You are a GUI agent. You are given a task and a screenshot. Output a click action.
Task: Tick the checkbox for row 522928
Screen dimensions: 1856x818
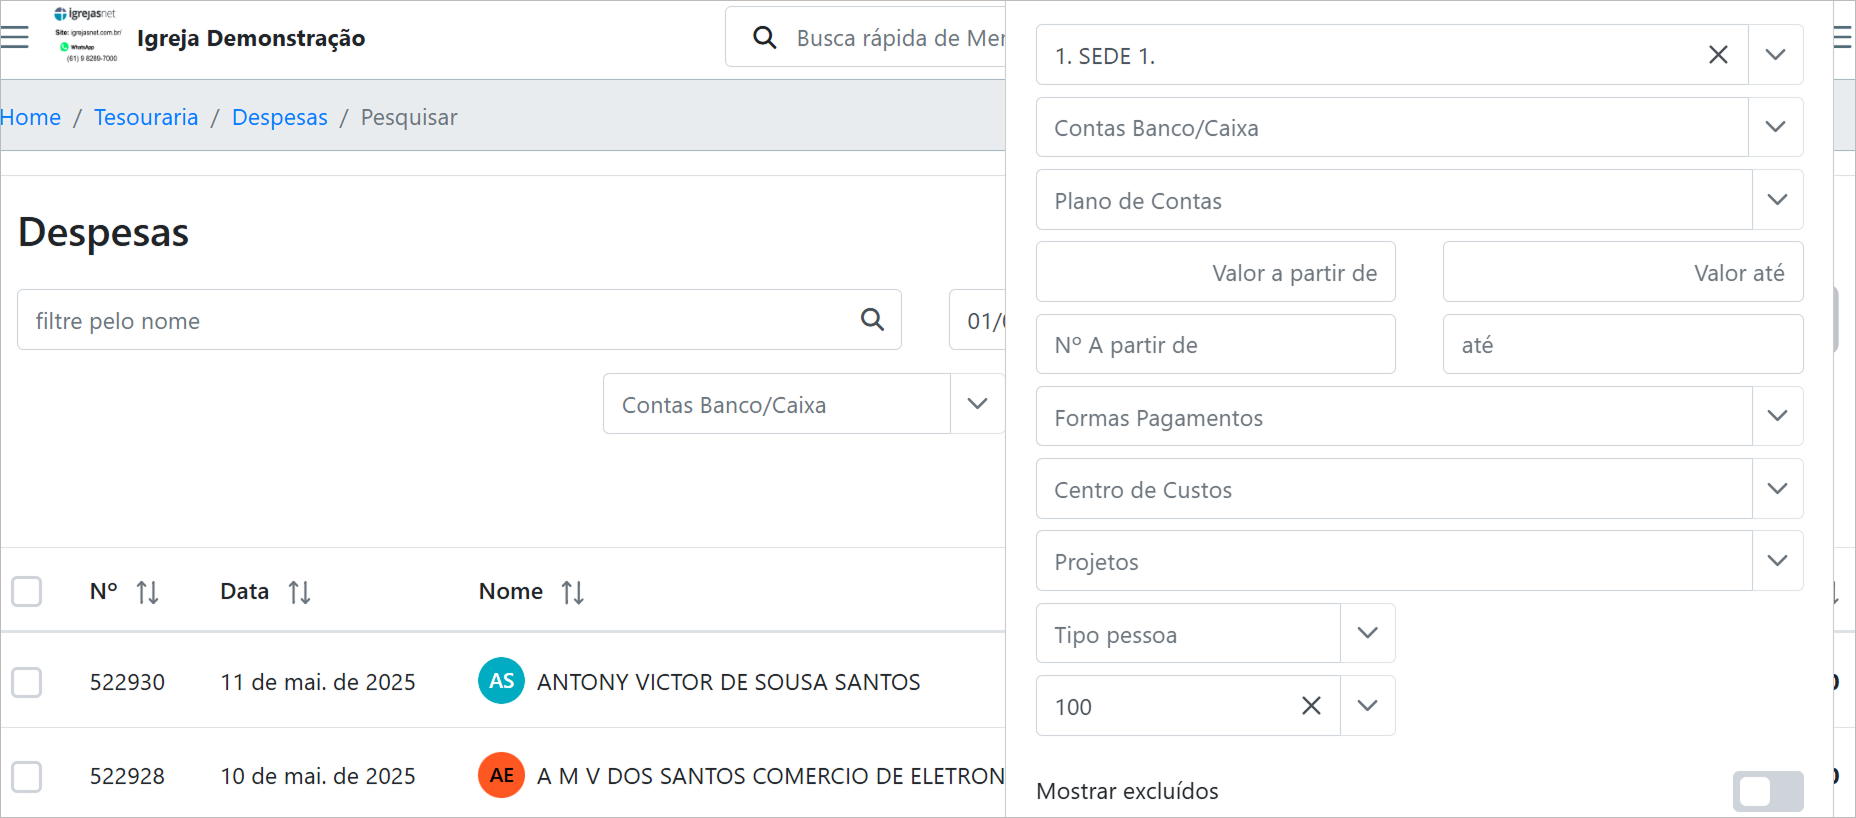(27, 776)
